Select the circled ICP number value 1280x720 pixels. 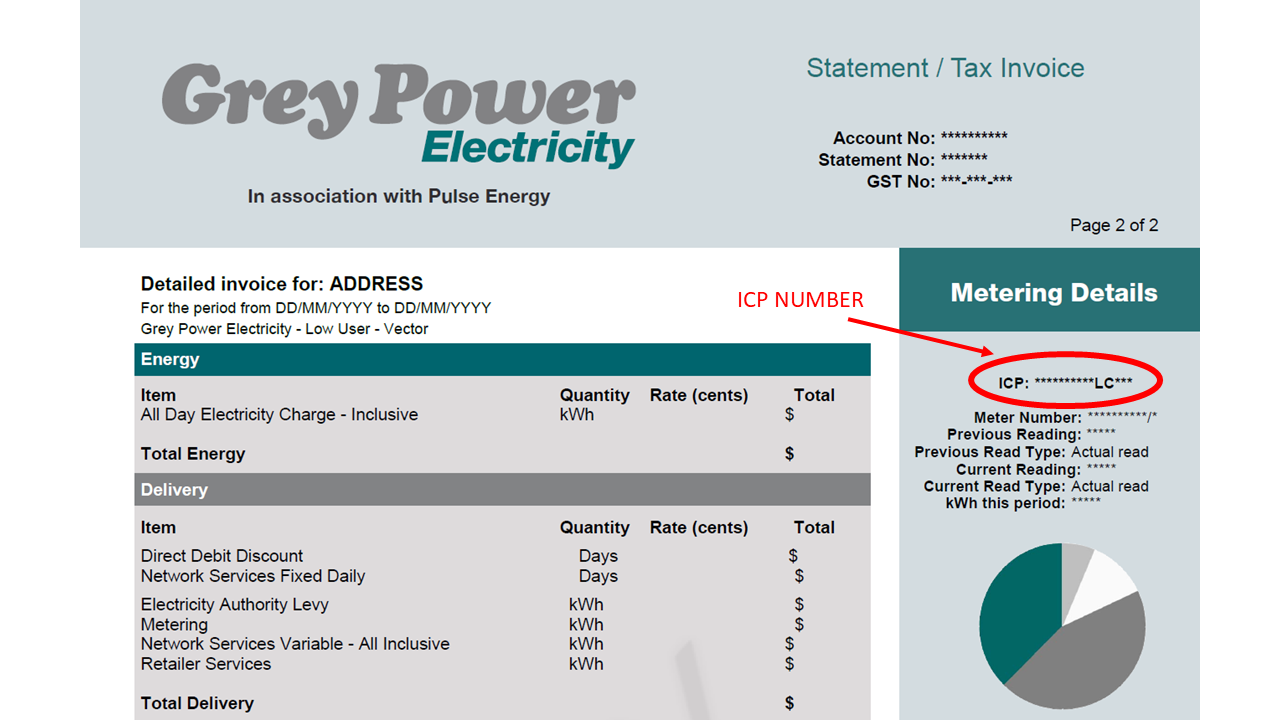click(x=1065, y=383)
